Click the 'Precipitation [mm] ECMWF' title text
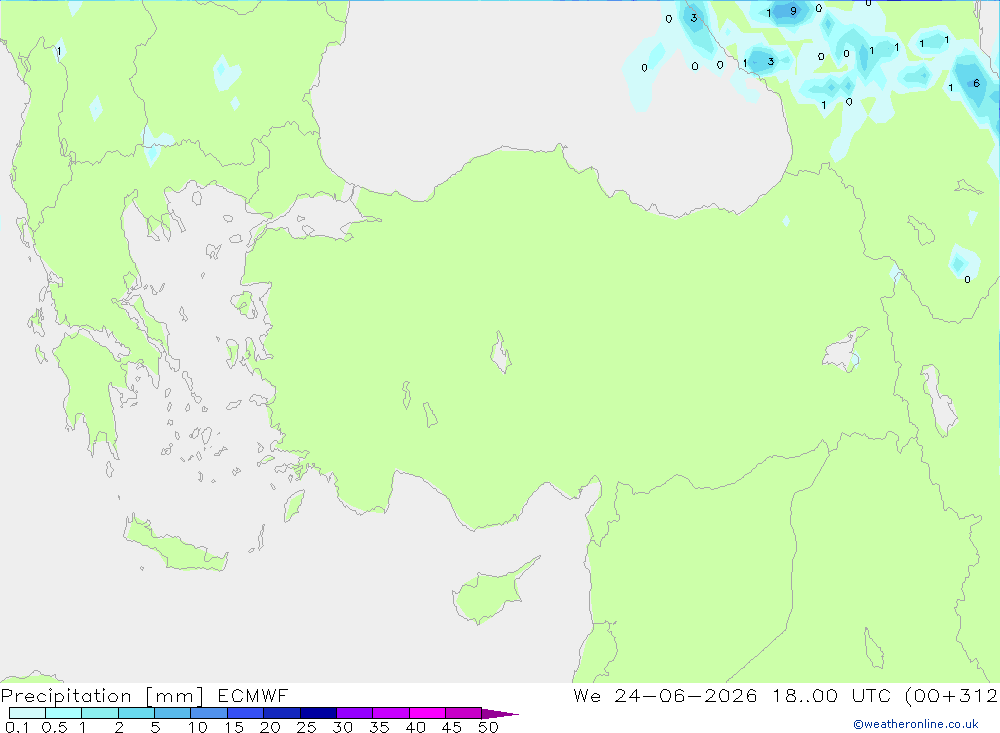The width and height of the screenshot is (1000, 733). 144,695
